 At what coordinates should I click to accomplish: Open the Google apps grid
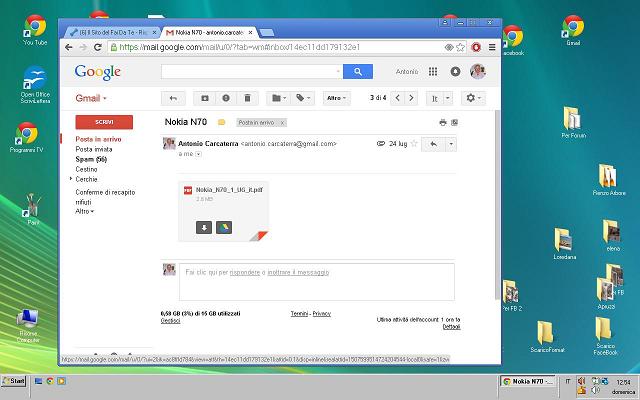(433, 71)
